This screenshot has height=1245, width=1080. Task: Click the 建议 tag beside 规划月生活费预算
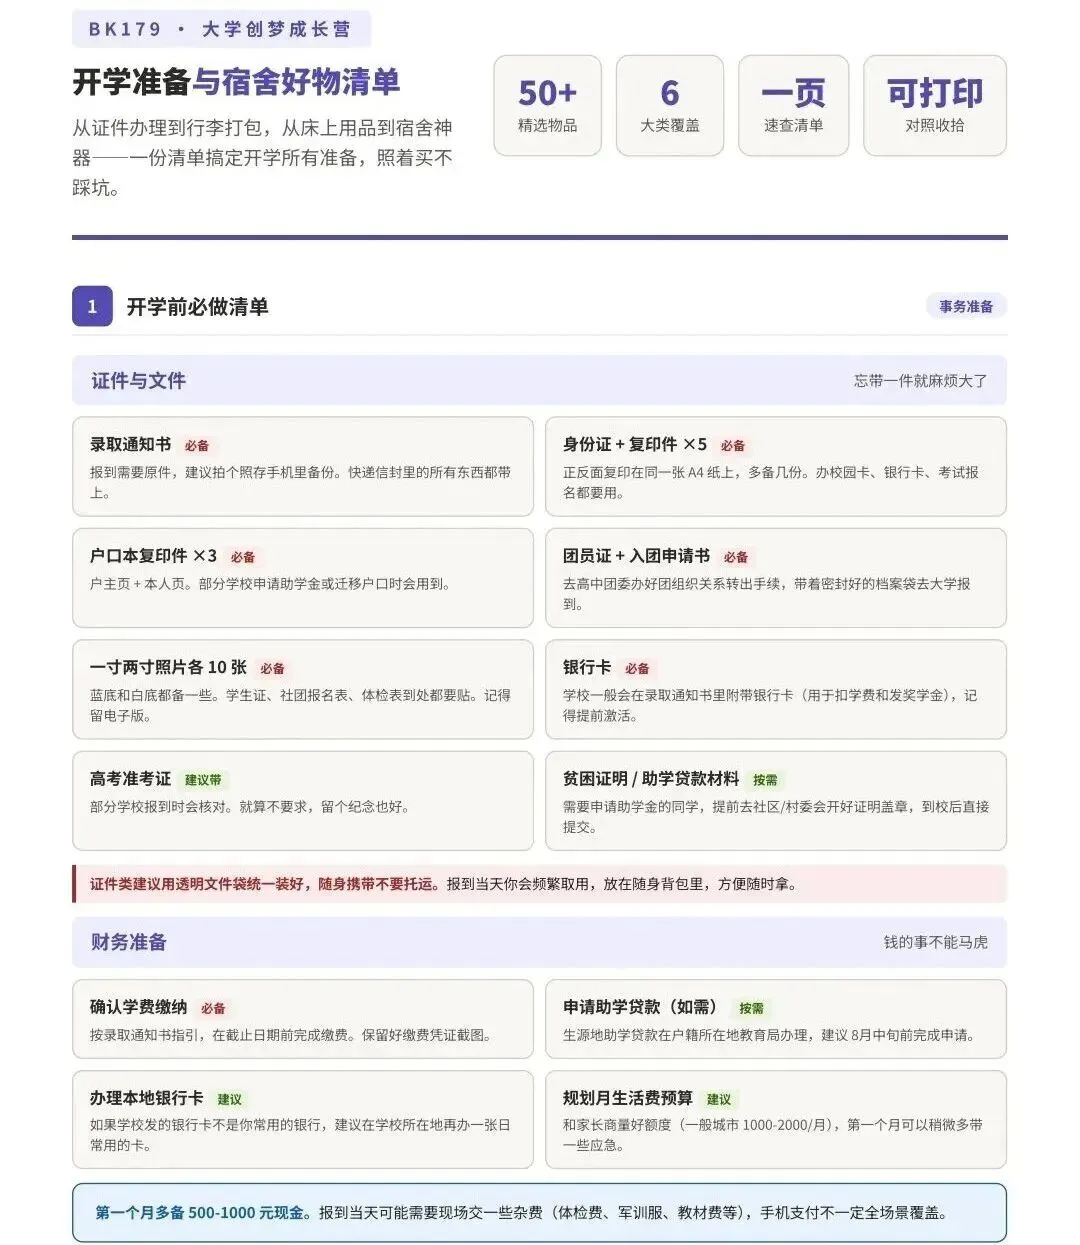(719, 1099)
